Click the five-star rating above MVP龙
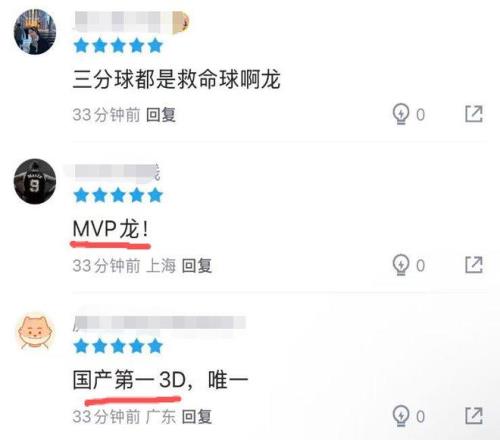Image resolution: width=500 pixels, height=440 pixels. pos(118,195)
